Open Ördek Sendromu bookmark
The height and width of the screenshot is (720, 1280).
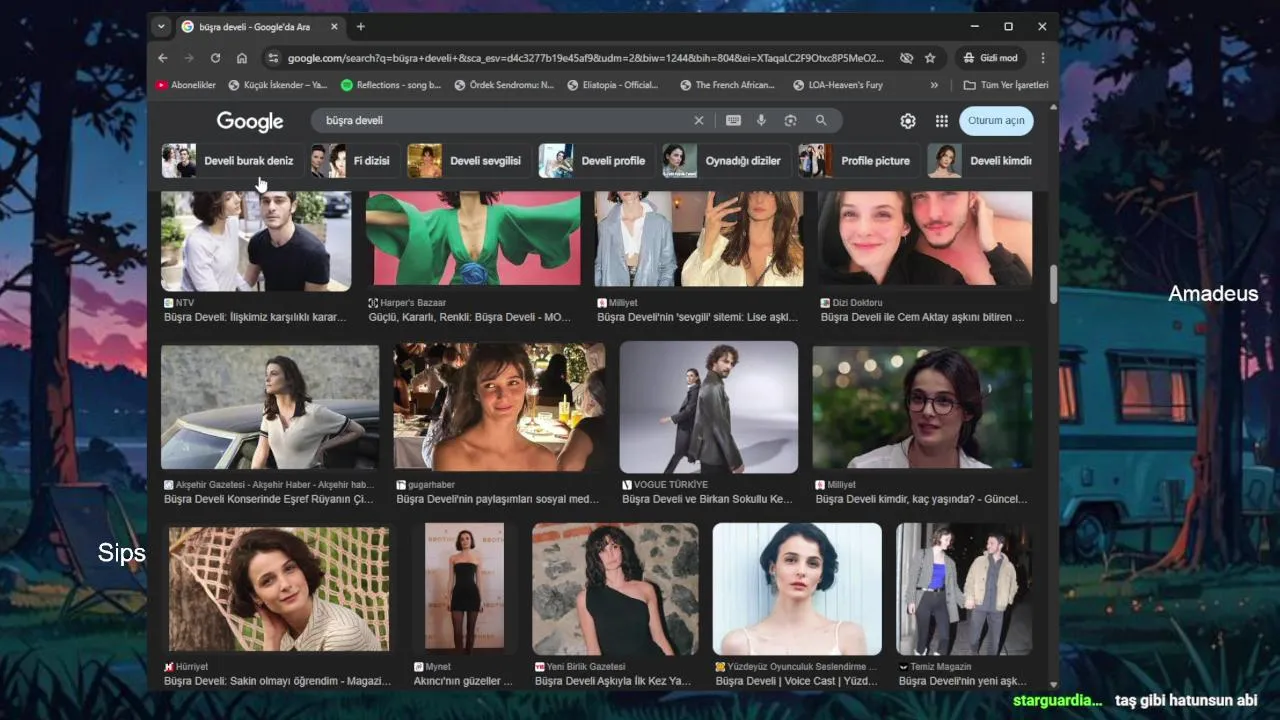coord(504,85)
